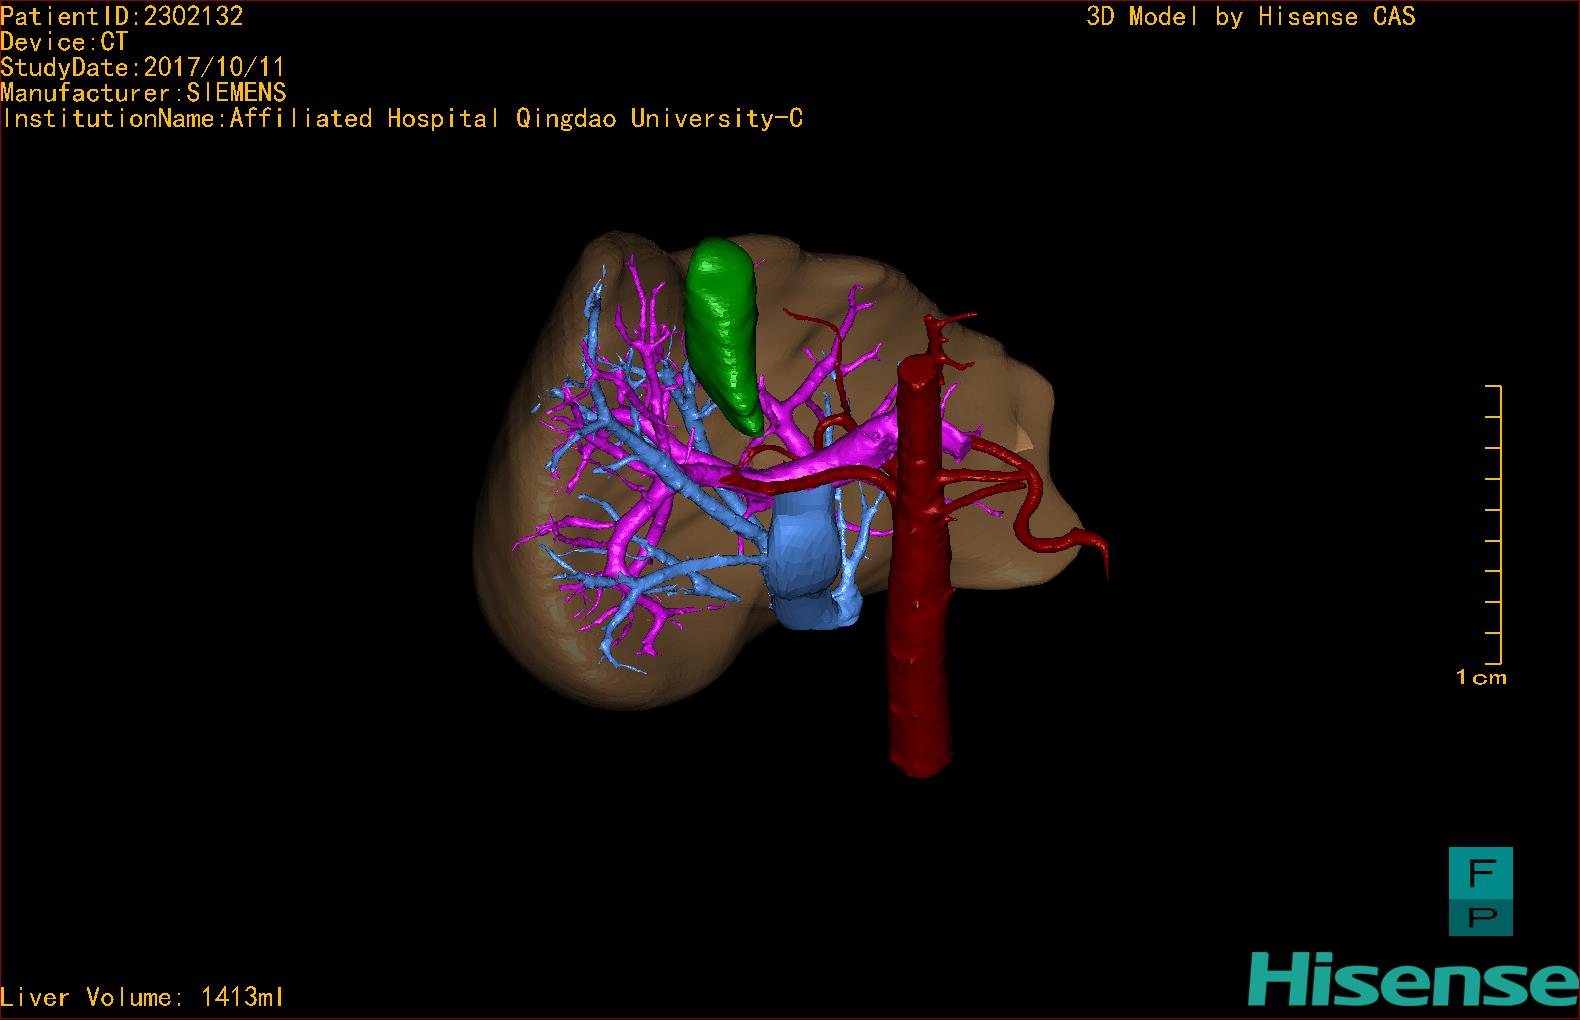Click the StudyDate 2017/10/11 text
The image size is (1580, 1020).
(x=142, y=67)
